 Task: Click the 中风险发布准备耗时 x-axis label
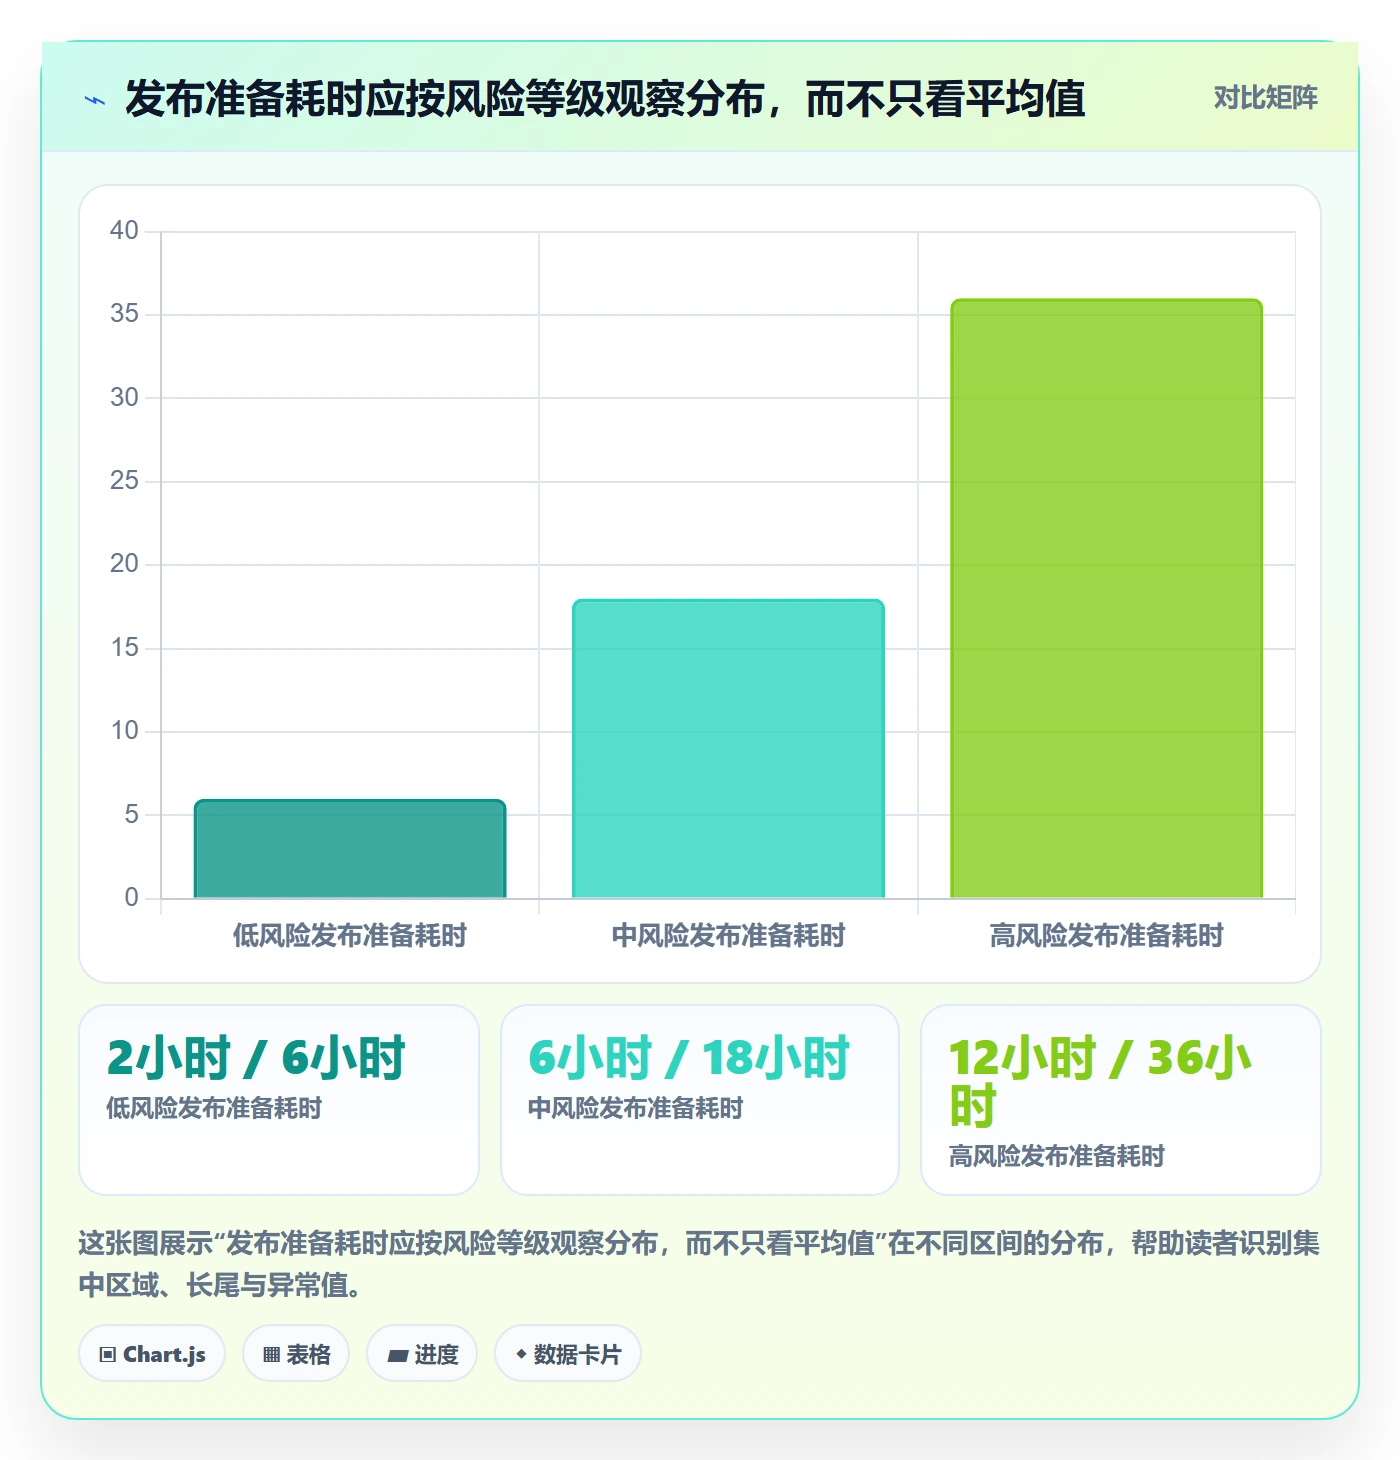(728, 936)
